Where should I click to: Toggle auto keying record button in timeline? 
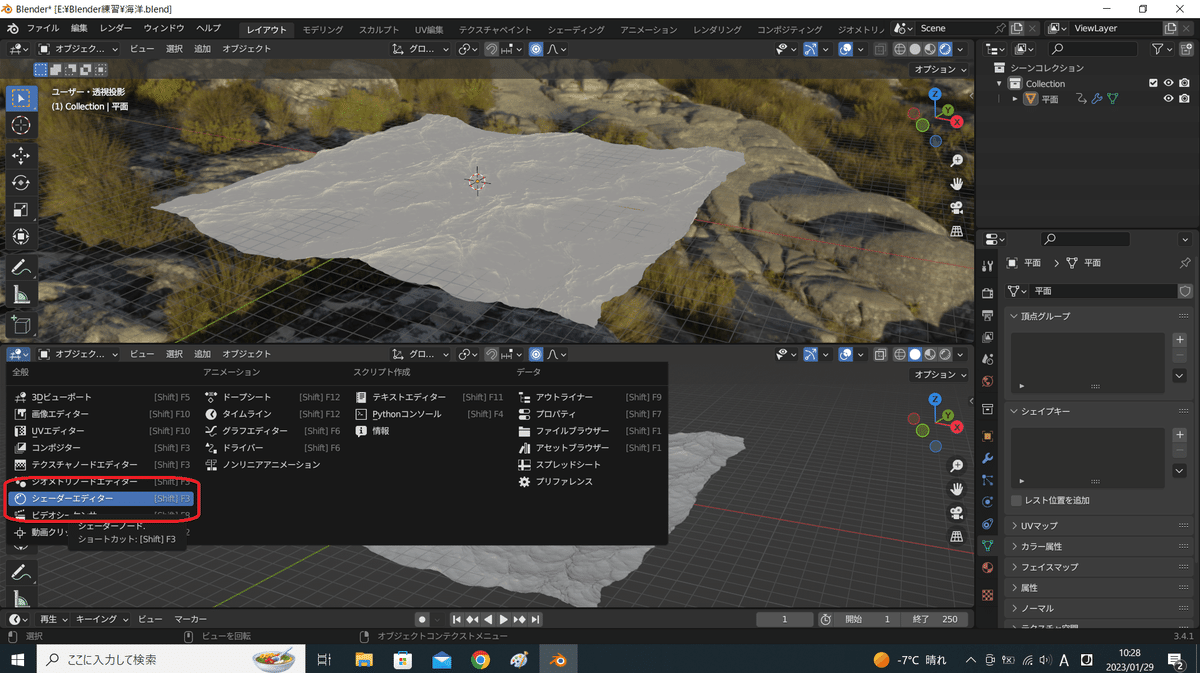click(422, 619)
